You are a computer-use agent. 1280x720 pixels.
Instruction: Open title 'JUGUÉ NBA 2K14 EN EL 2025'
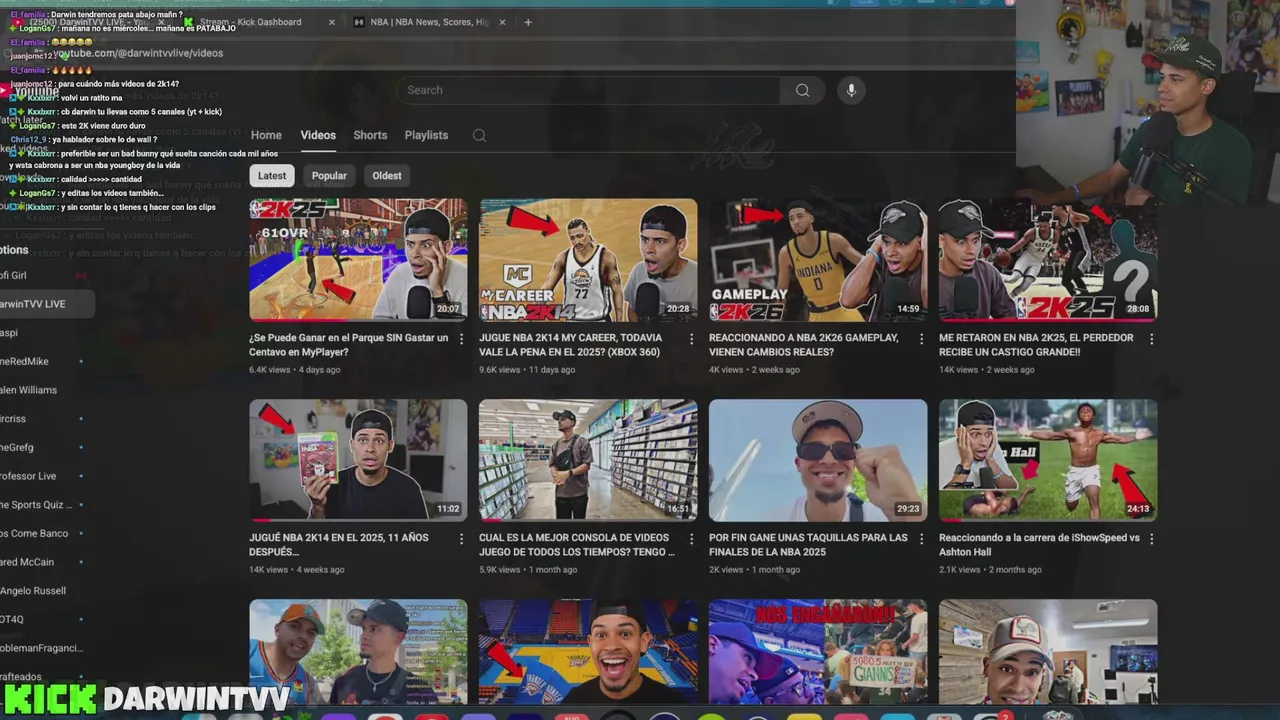[338, 545]
